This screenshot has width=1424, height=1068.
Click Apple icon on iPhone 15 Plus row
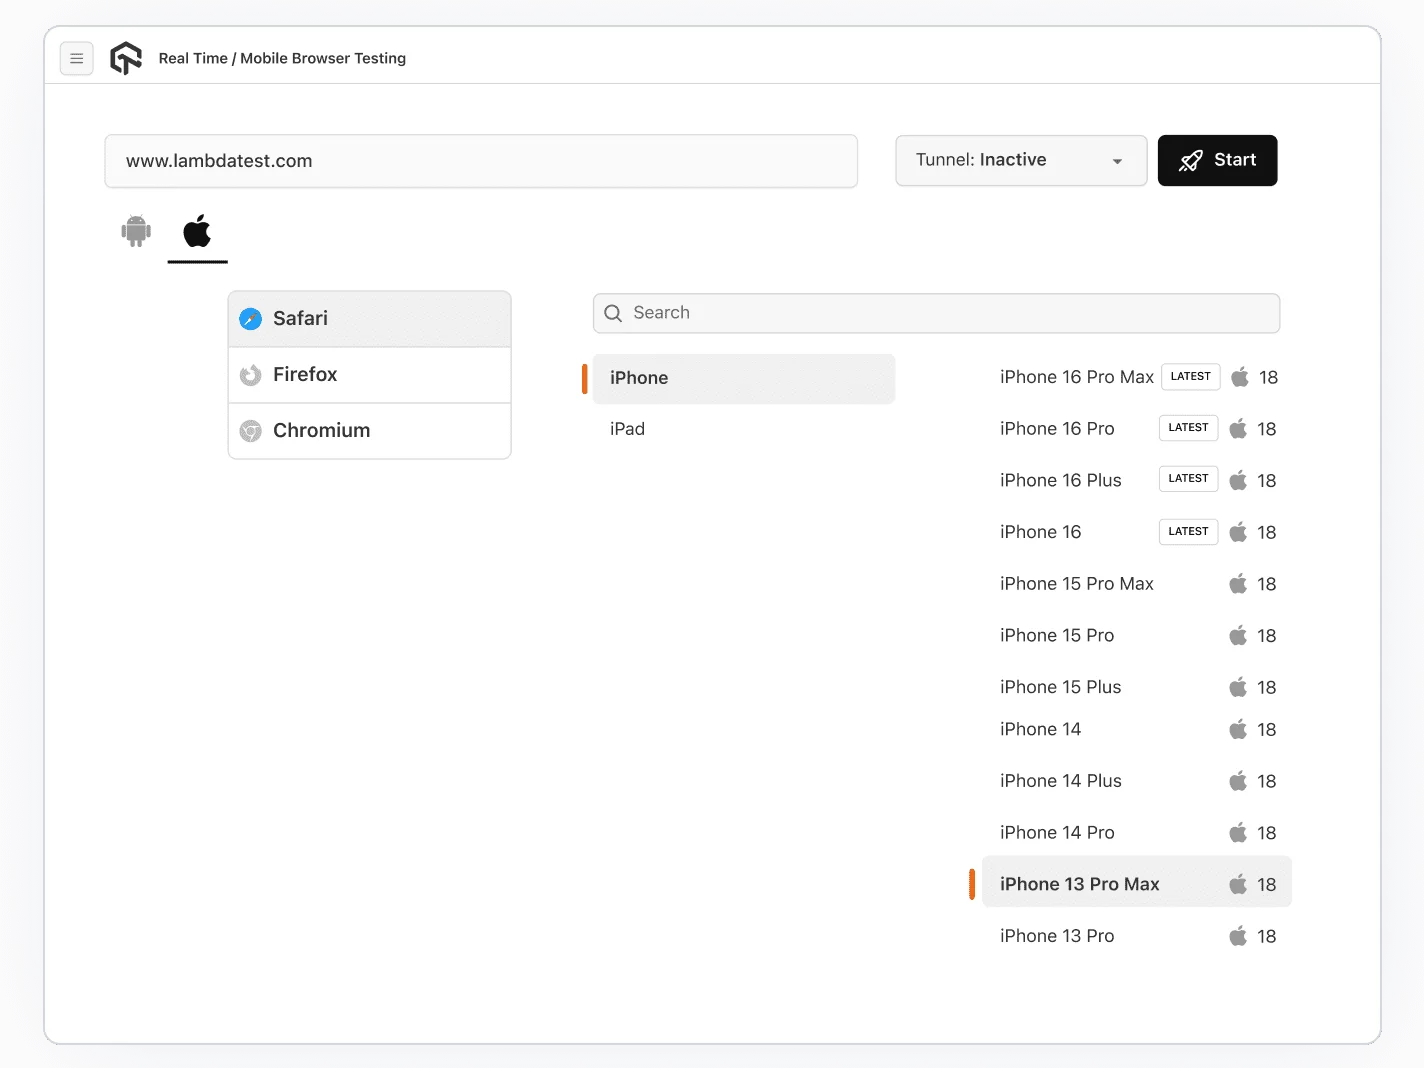tap(1238, 687)
